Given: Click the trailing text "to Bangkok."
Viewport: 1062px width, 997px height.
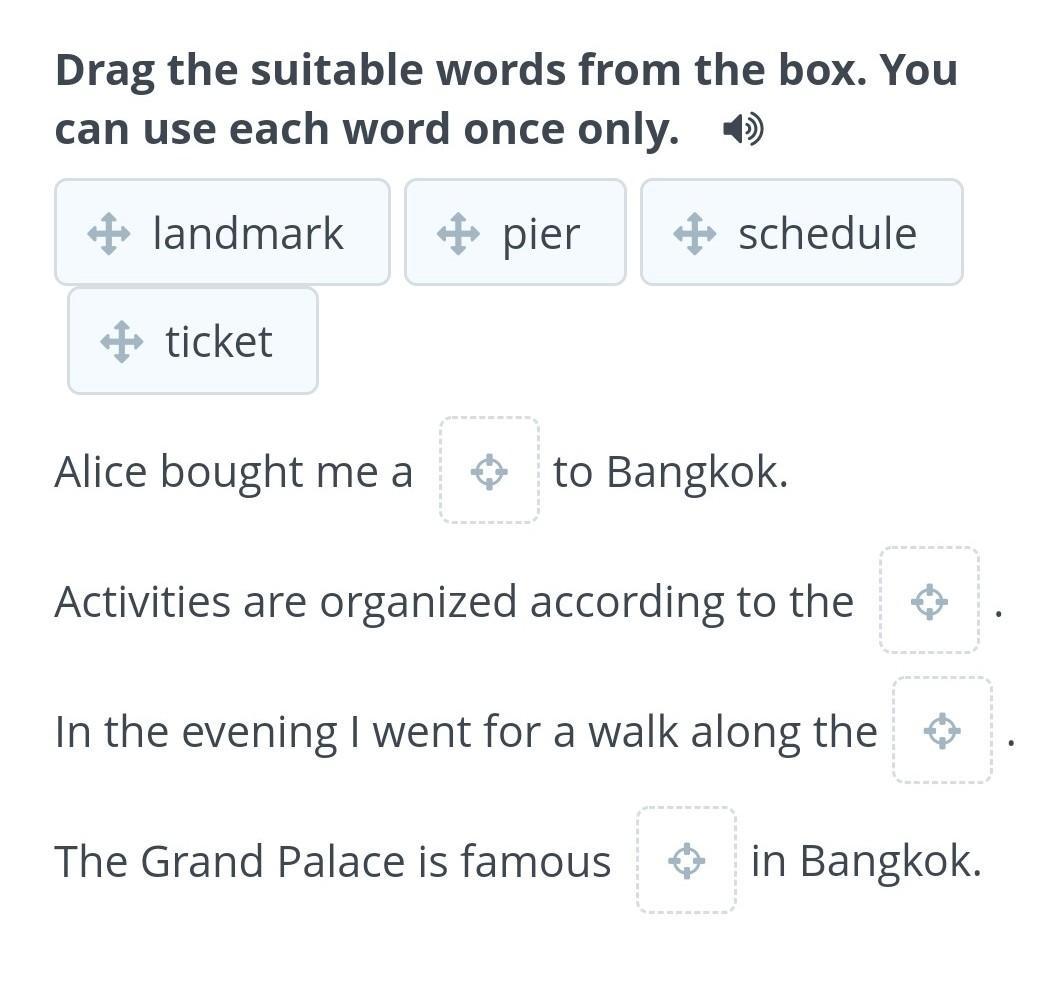Looking at the screenshot, I should [x=671, y=472].
